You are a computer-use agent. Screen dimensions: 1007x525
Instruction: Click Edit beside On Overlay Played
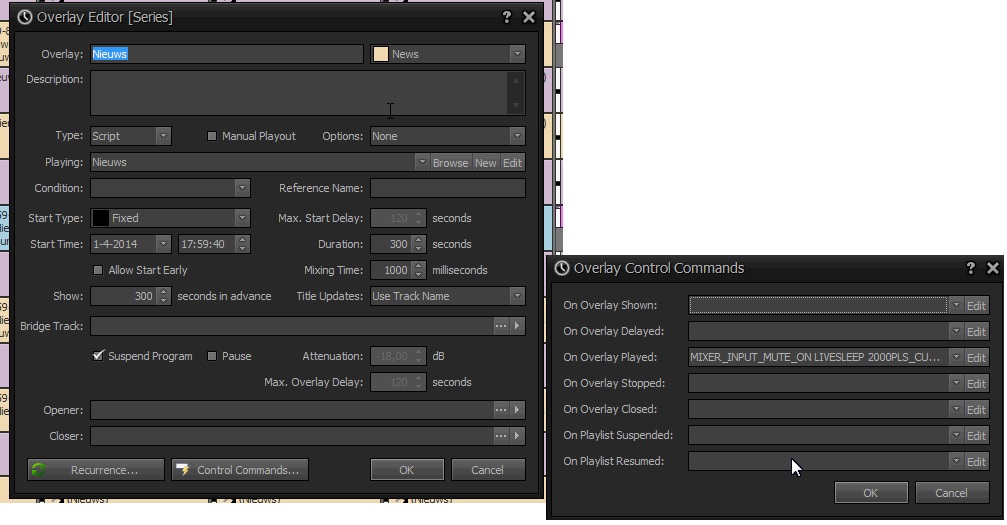[x=976, y=358]
